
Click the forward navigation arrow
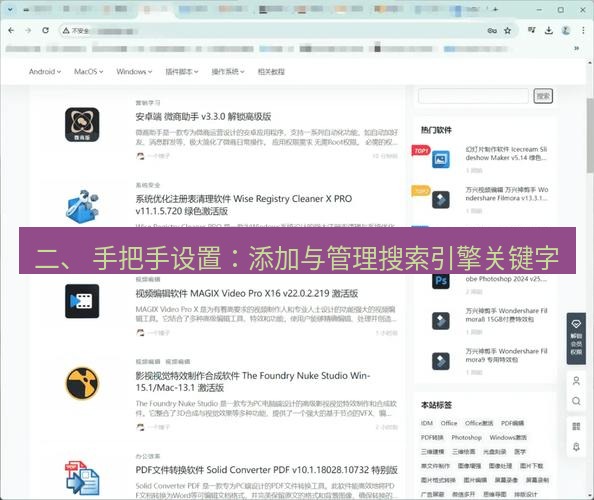click(x=28, y=30)
